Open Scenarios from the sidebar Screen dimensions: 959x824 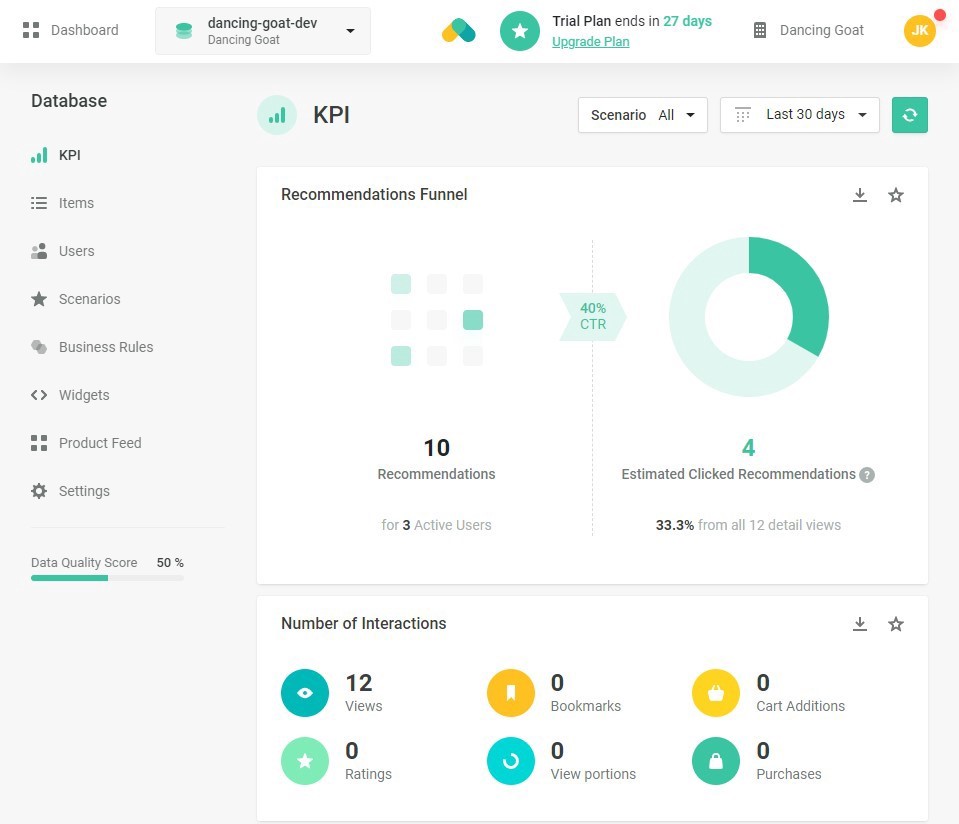(x=89, y=299)
